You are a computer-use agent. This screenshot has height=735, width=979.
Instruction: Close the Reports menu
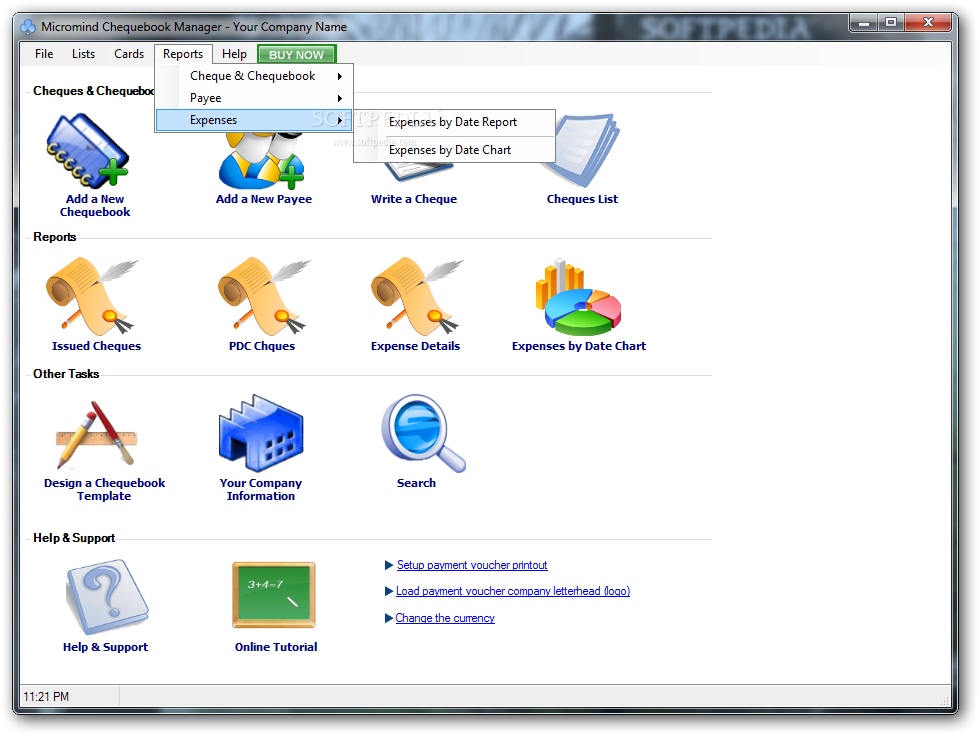183,54
